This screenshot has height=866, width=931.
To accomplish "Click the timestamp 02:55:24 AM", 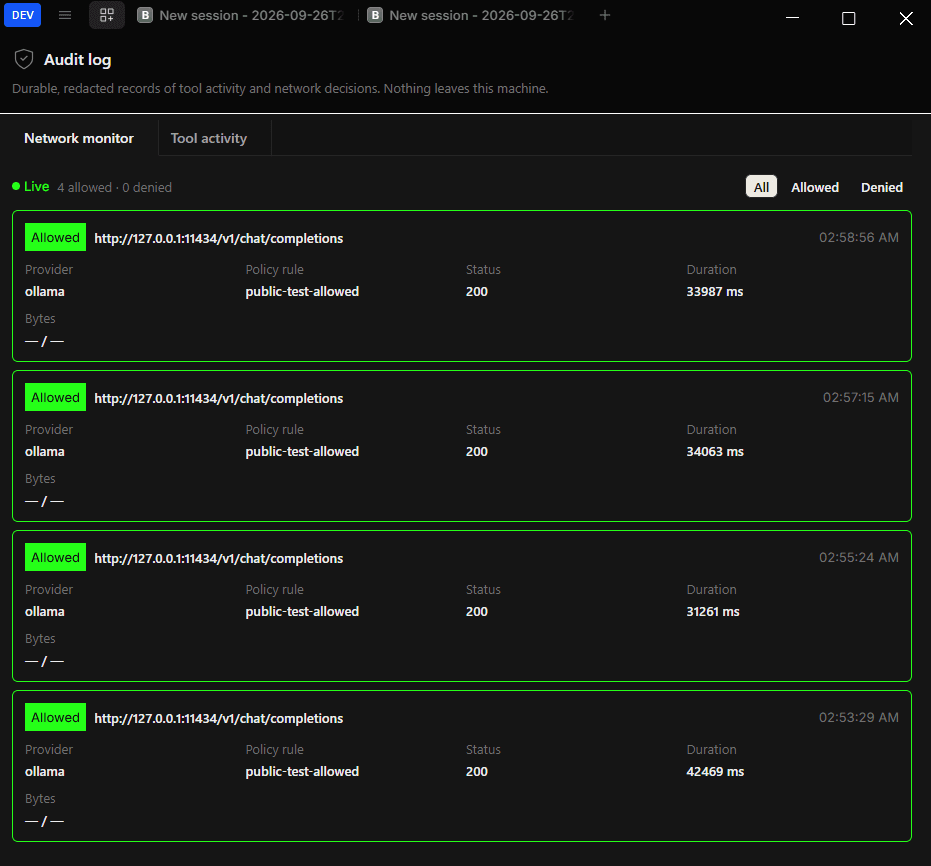I will tap(859, 557).
